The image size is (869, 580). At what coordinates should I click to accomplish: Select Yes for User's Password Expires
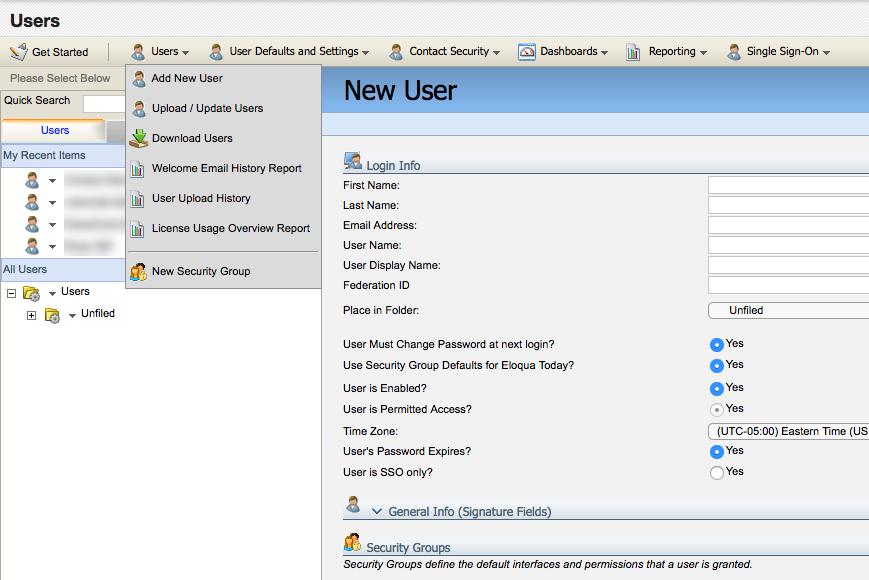(716, 451)
